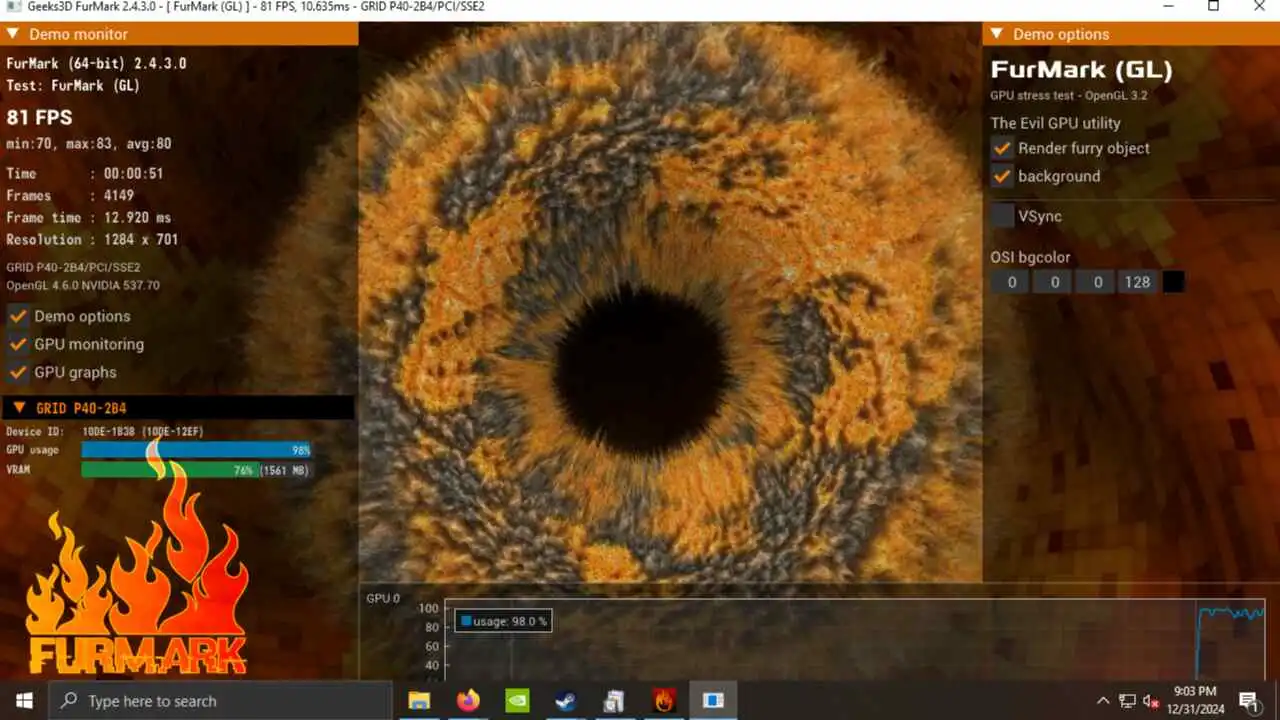Open the notification center icon
The image size is (1280, 720).
pos(1249,701)
